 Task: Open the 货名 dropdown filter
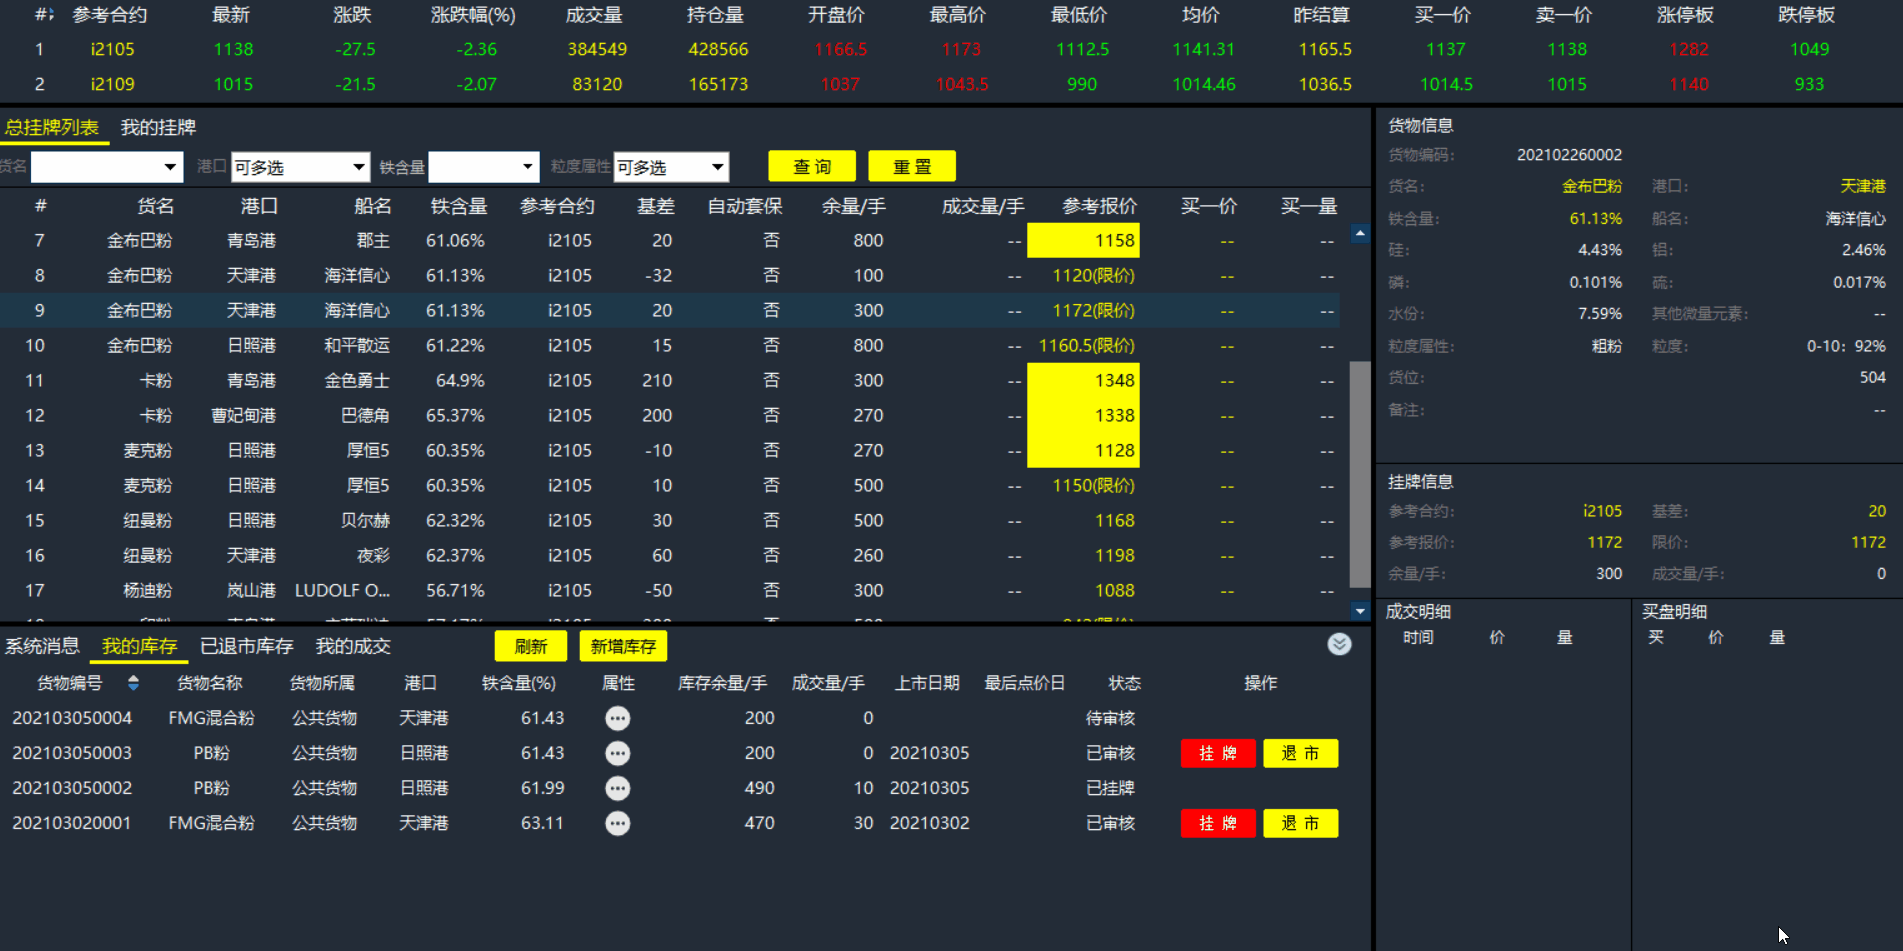click(x=106, y=167)
